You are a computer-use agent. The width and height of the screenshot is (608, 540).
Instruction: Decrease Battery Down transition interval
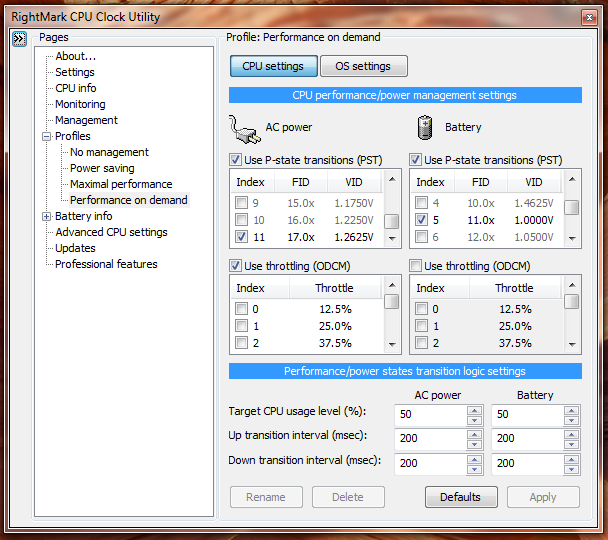pyautogui.click(x=572, y=469)
